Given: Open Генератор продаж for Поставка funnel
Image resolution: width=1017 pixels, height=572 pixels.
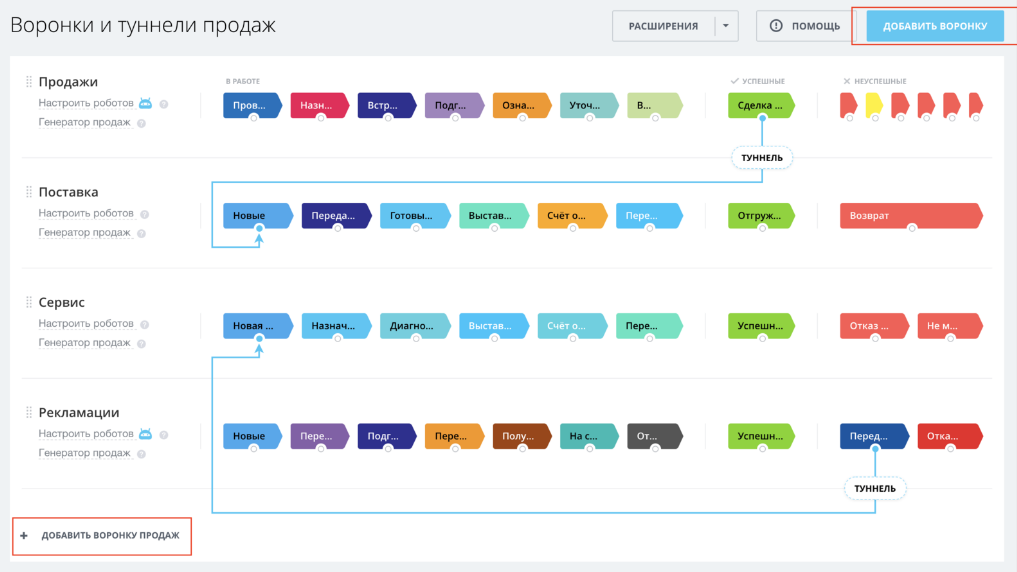Looking at the screenshot, I should (84, 233).
